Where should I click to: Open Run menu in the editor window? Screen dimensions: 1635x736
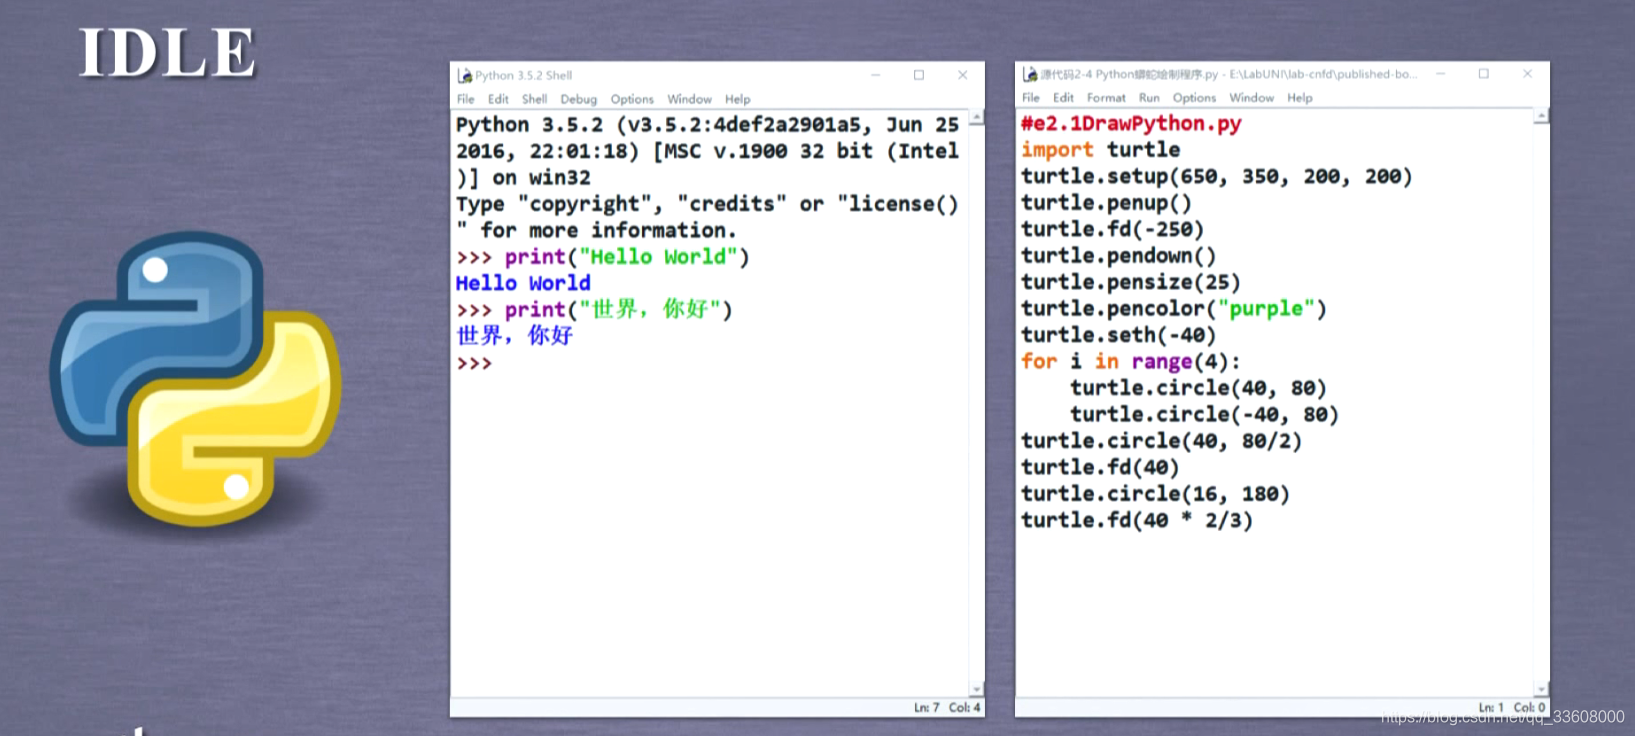pyautogui.click(x=1149, y=98)
